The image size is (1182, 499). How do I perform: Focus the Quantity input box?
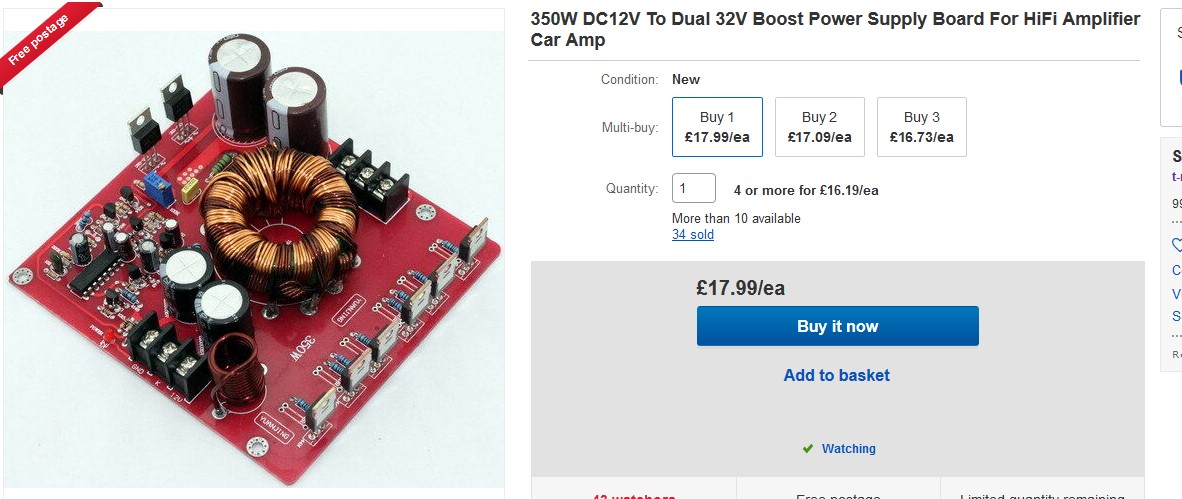coord(694,188)
